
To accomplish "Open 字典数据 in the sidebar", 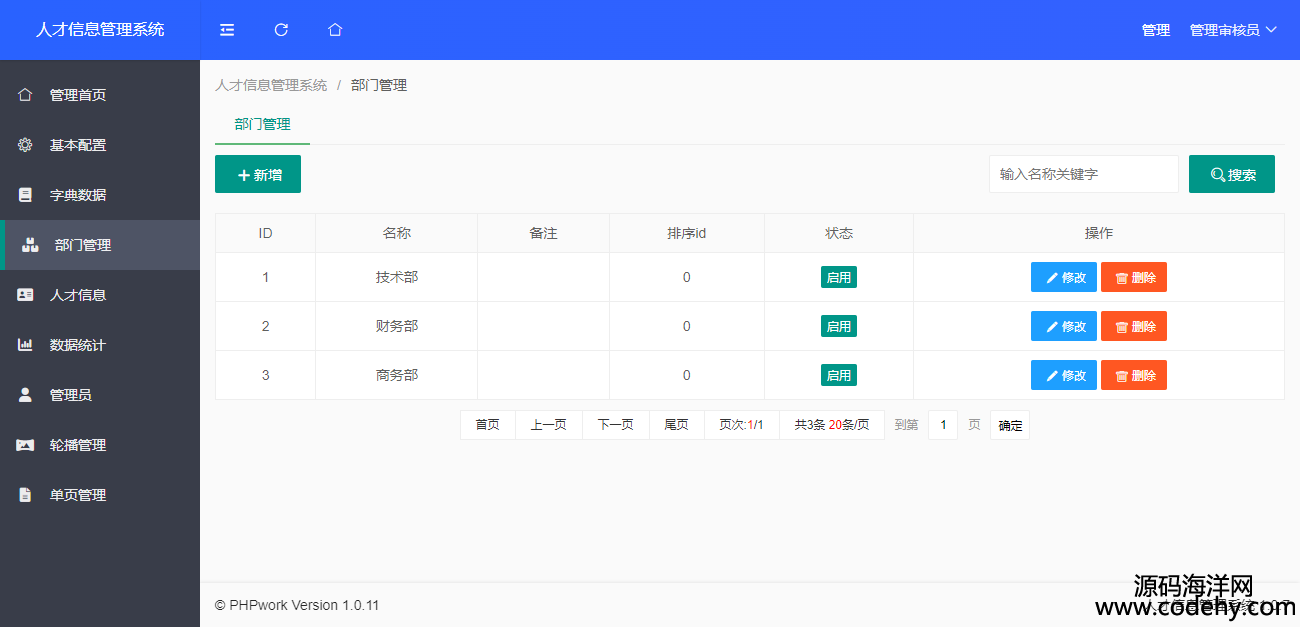I will (x=77, y=195).
